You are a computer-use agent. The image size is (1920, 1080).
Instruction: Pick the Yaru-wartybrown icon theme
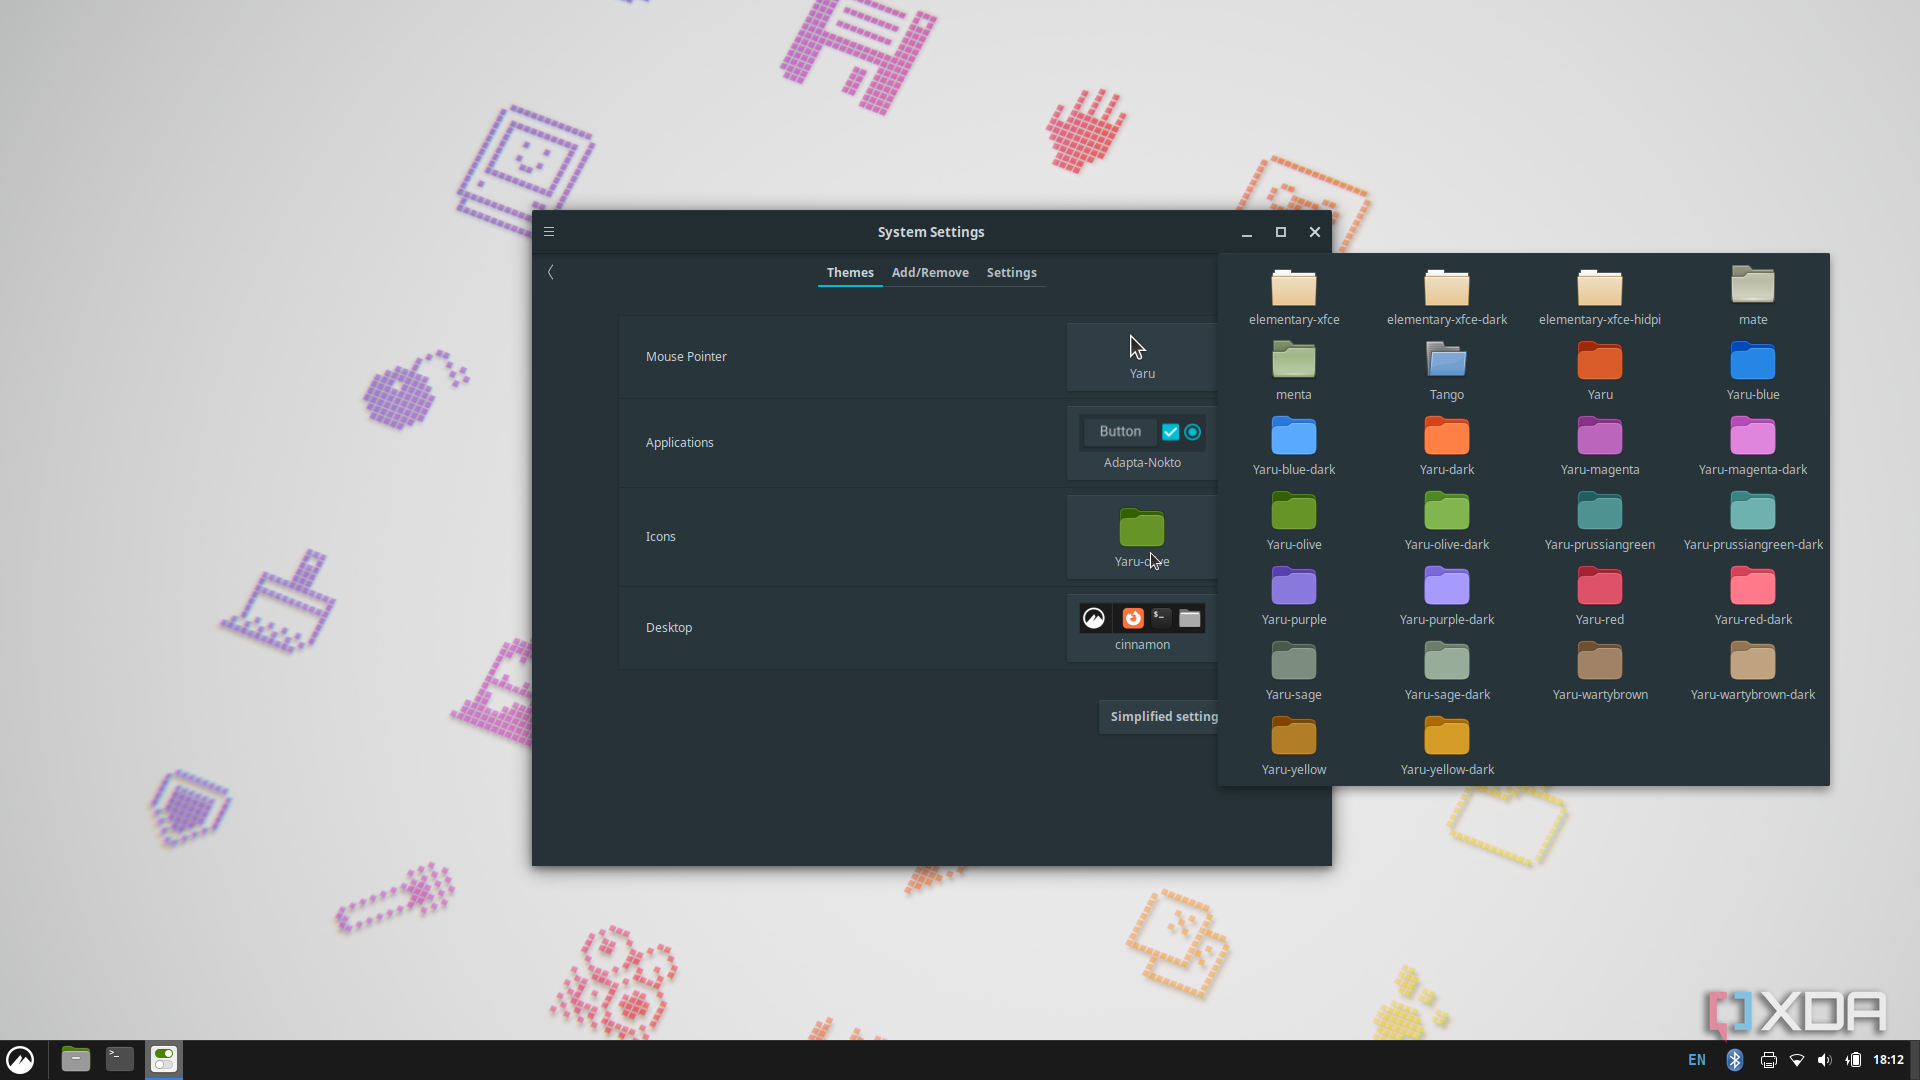click(x=1600, y=672)
